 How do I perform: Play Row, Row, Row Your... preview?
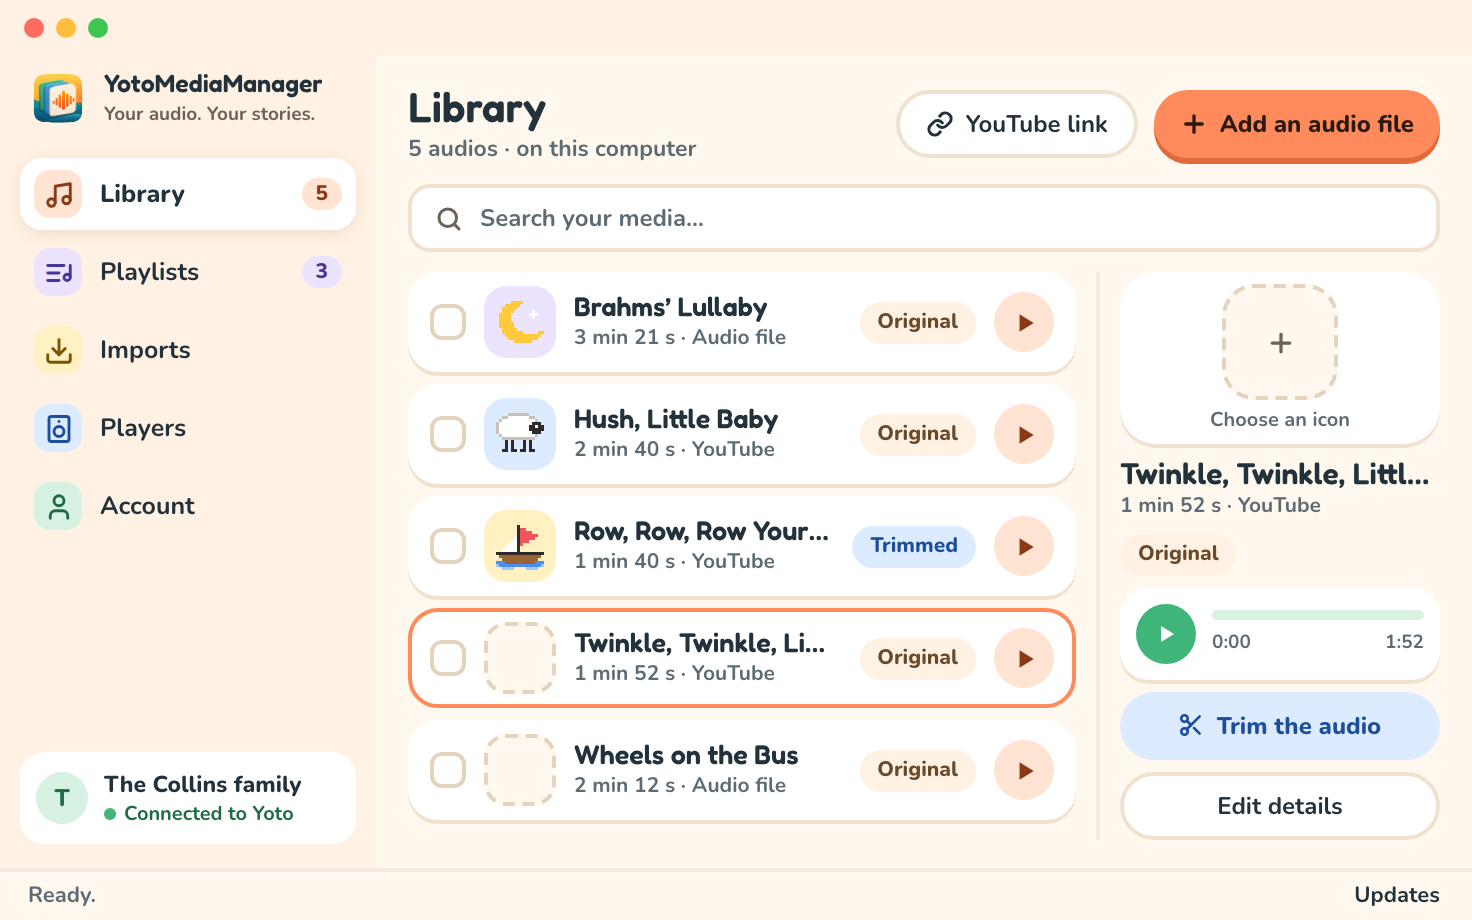(x=1024, y=546)
